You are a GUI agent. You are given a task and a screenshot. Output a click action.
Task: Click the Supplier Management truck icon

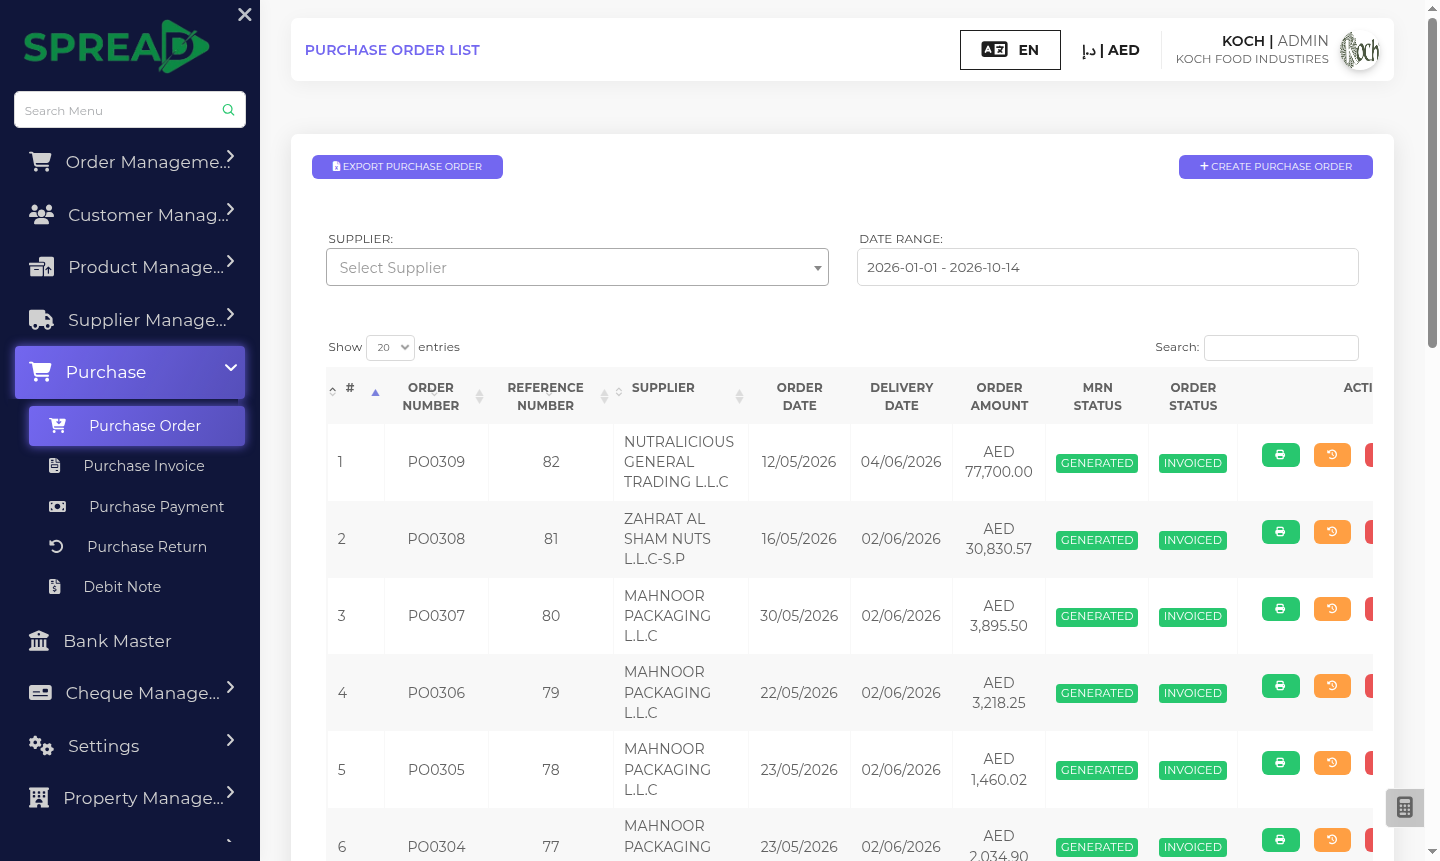coord(41,320)
